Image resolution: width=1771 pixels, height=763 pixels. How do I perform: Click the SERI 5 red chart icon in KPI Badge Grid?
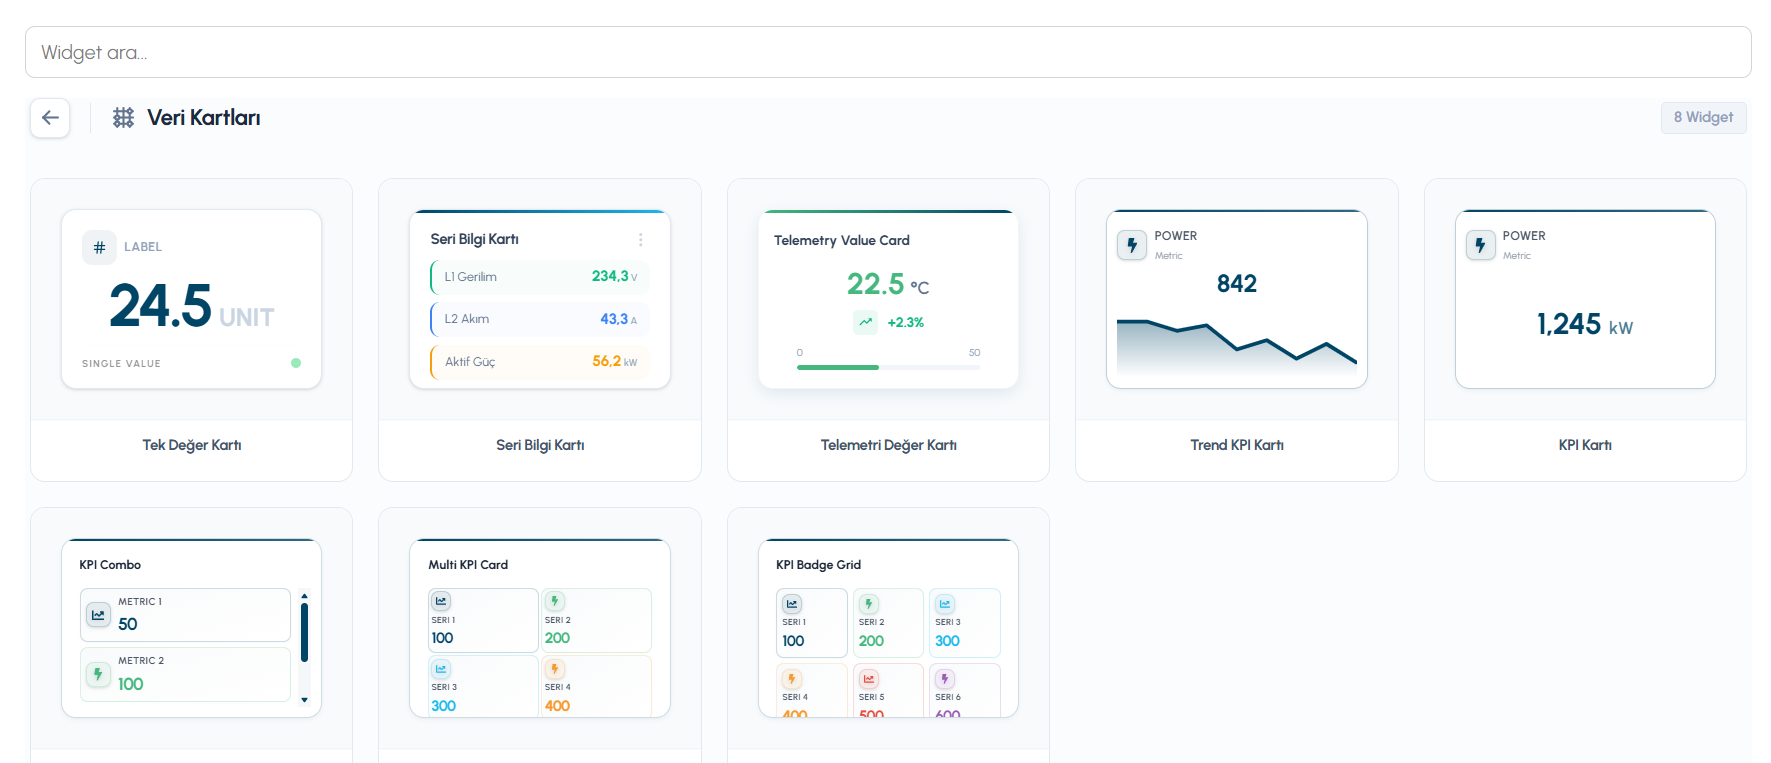869,679
